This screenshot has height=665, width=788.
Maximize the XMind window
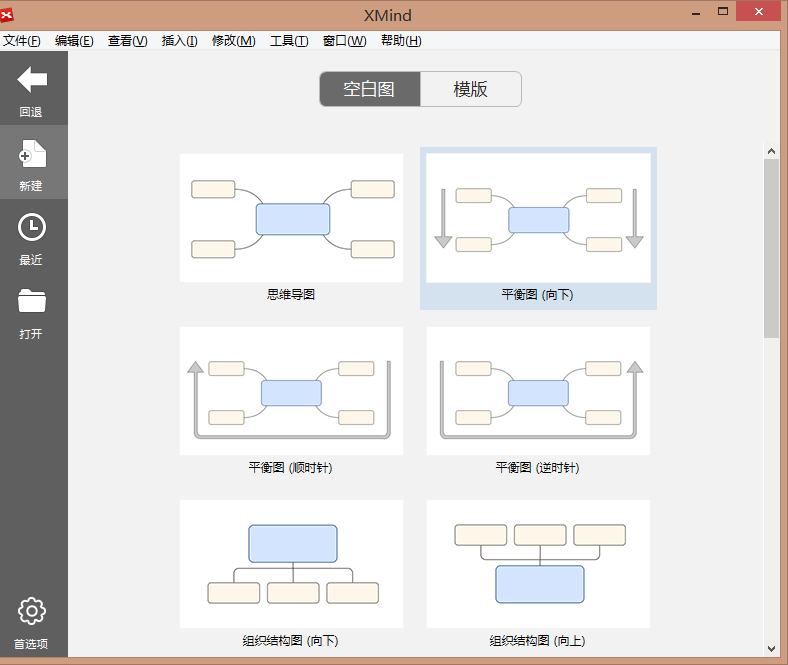tap(723, 12)
